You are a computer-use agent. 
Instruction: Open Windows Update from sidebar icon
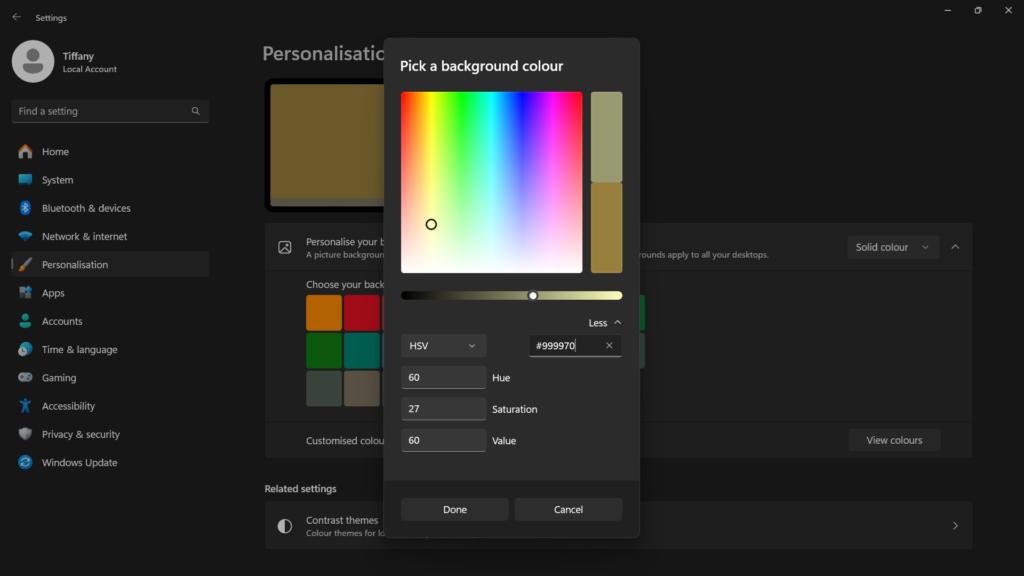pyautogui.click(x=25, y=463)
